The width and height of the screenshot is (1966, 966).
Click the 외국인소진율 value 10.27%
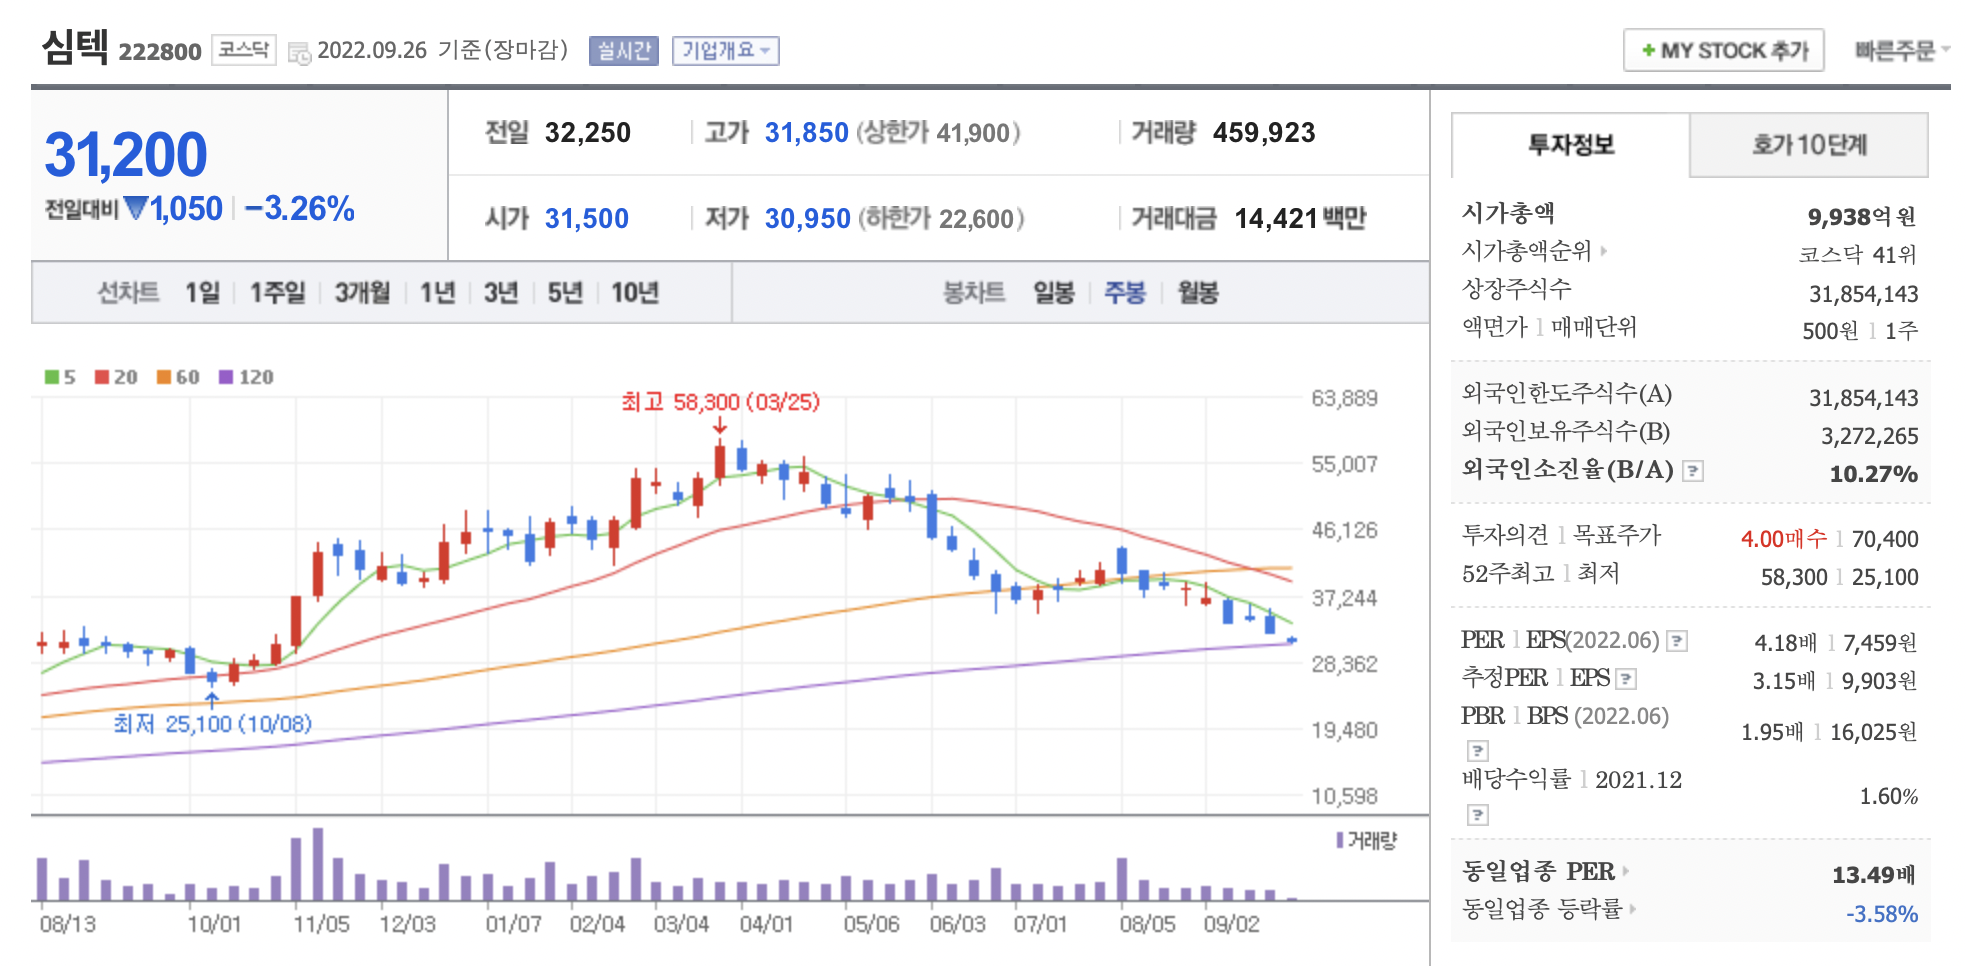[x=1873, y=474]
